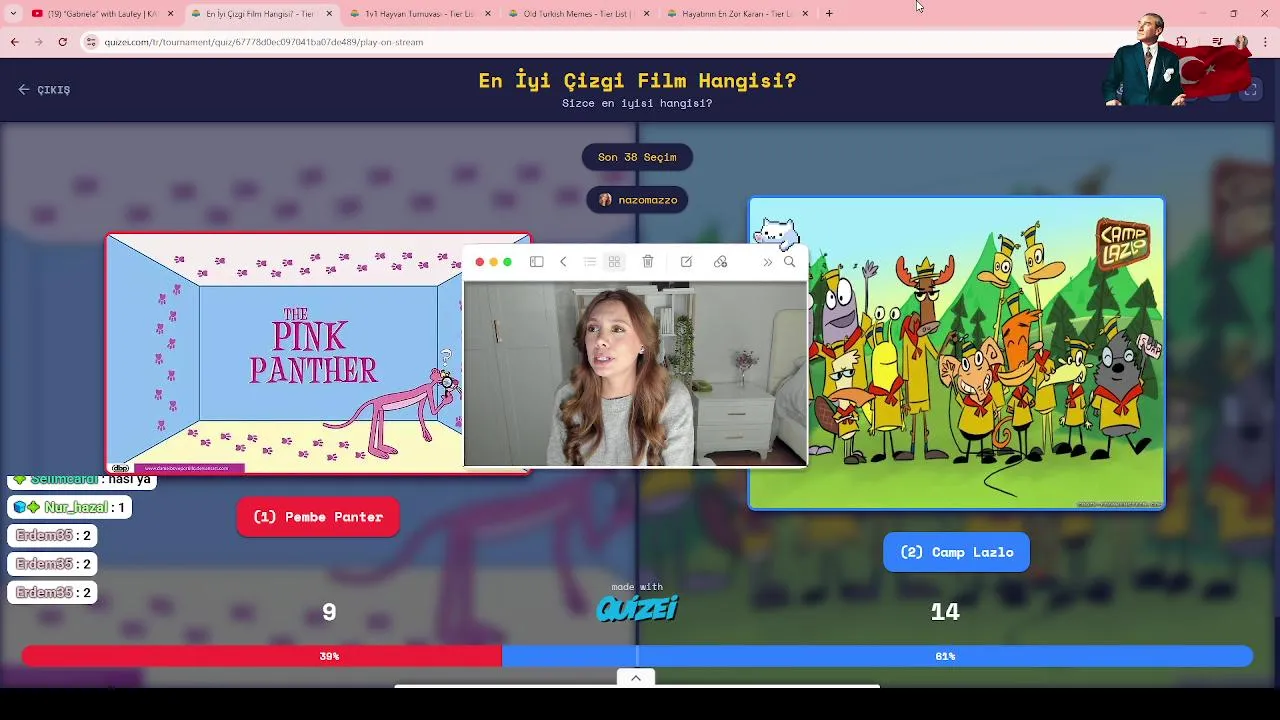Click the Nur_hazal : 1 chat message
This screenshot has width=1280, height=720.
pyautogui.click(x=70, y=507)
